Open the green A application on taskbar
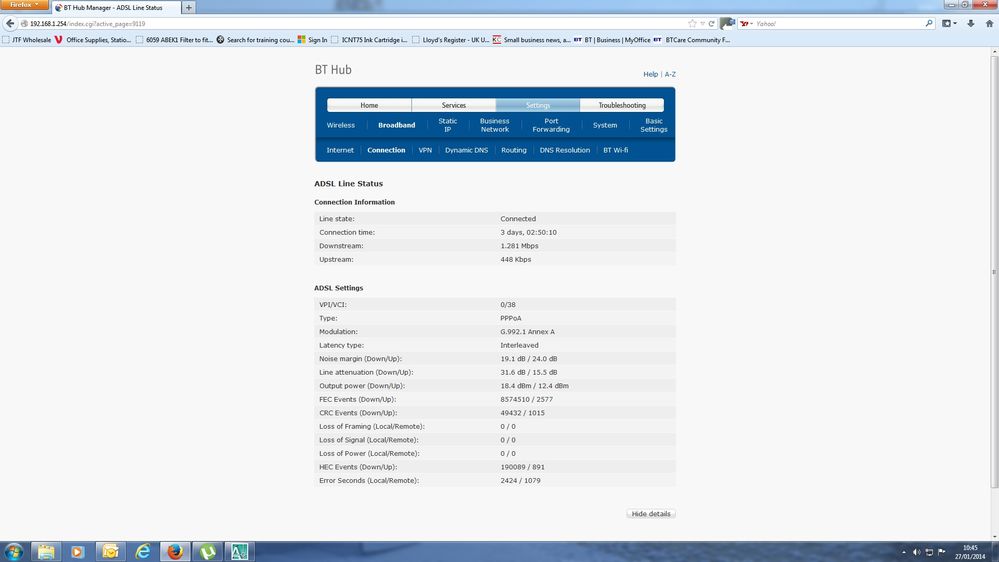Screen dimensions: 999x562 [x=240, y=551]
